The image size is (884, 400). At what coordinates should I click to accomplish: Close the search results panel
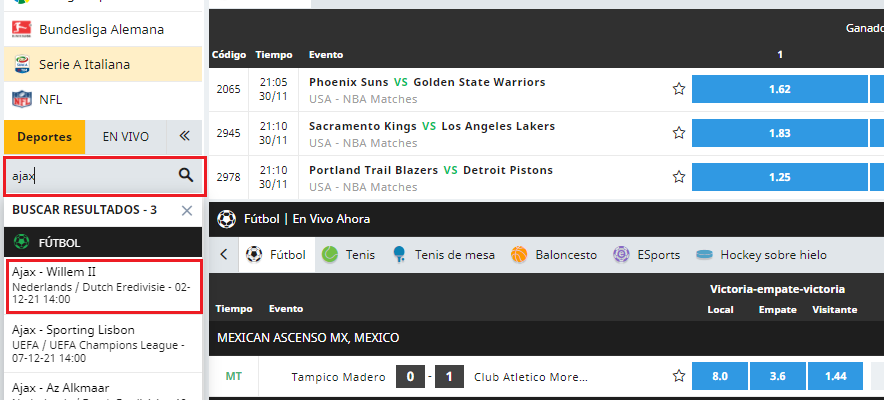(187, 211)
